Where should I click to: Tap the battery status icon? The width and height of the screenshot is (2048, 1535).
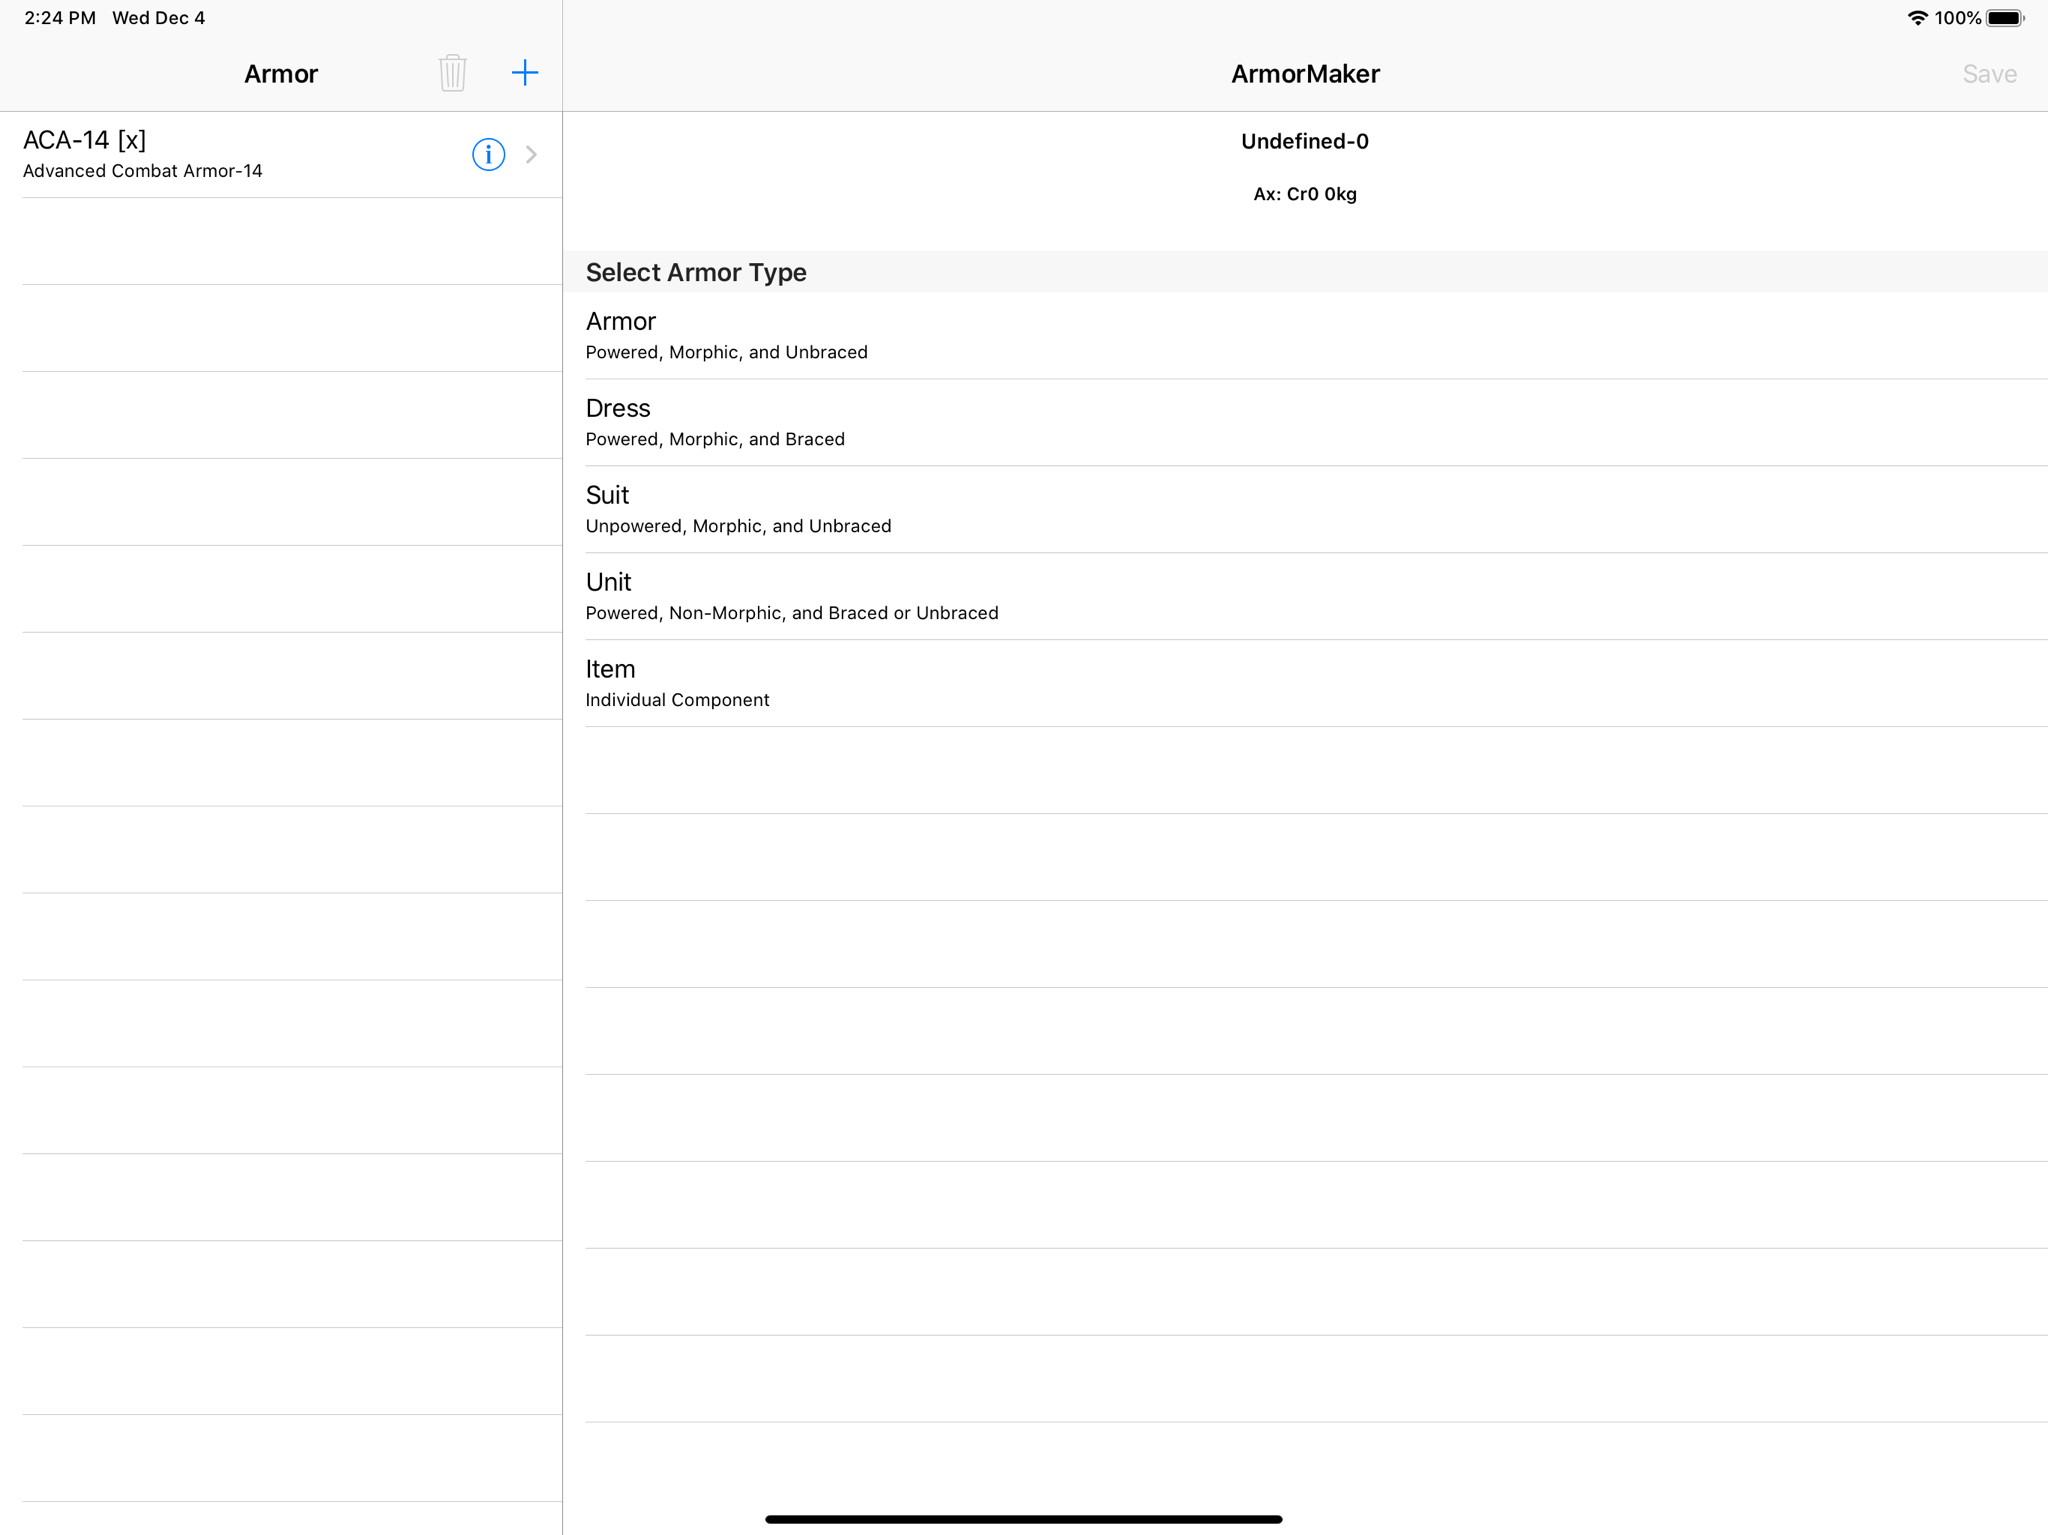tap(2005, 18)
